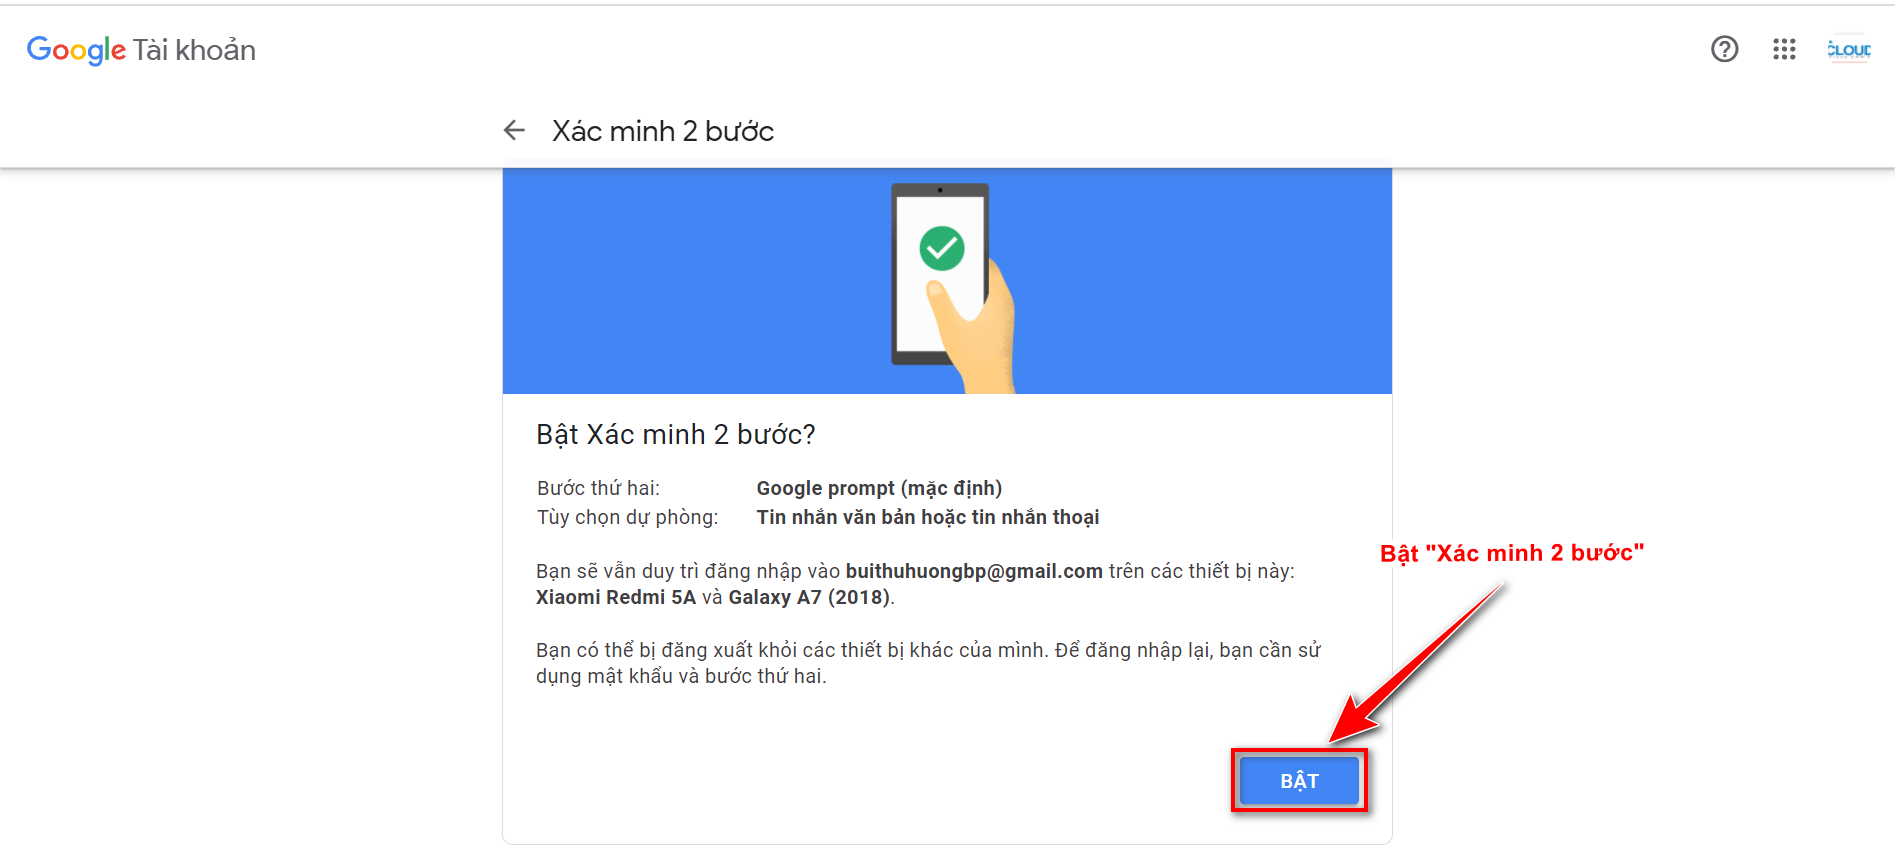Click the back arrow beside Xác minh 2 bước
This screenshot has height=867, width=1895.
point(514,130)
